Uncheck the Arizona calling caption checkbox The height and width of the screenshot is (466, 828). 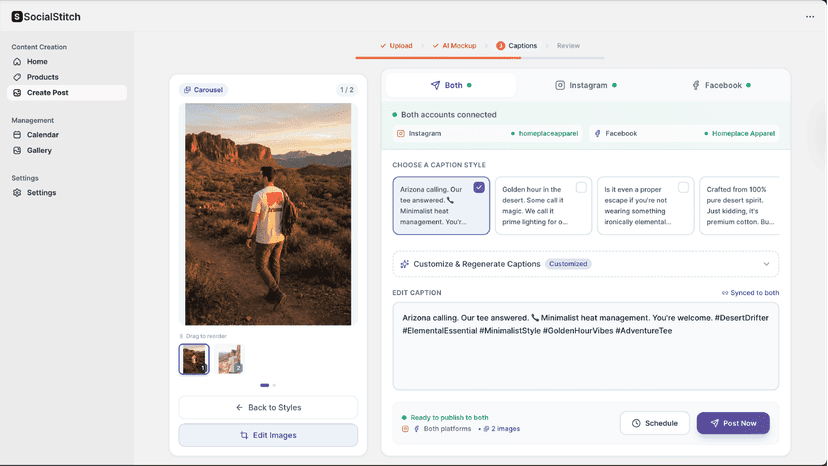point(479,188)
